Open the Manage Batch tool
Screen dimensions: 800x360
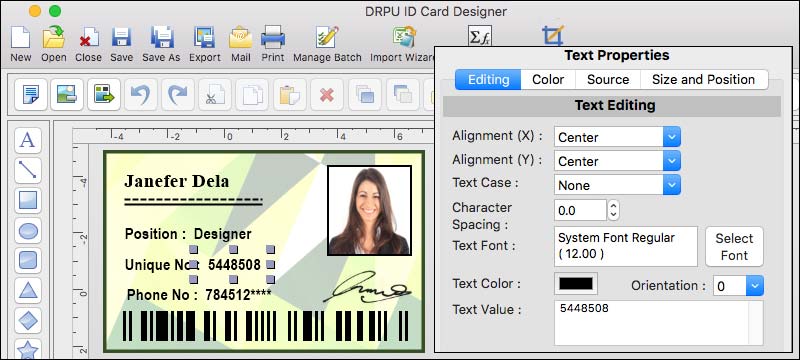click(x=327, y=38)
